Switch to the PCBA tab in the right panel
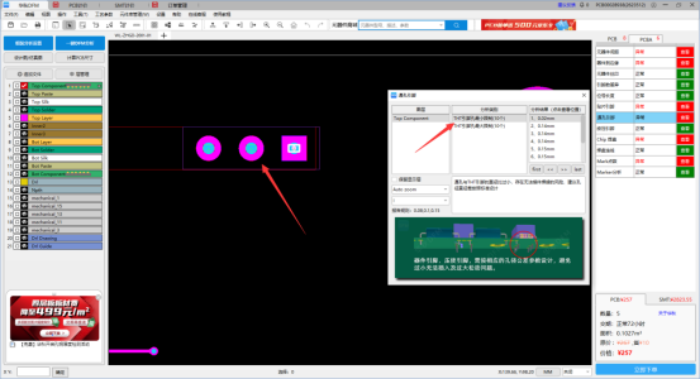Screen dimensions: 700x379 (x=646, y=39)
